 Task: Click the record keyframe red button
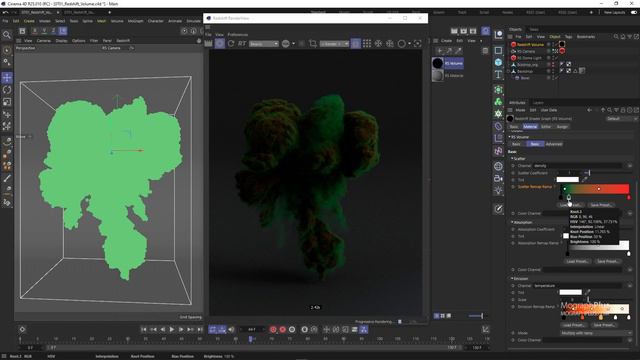(x=273, y=329)
